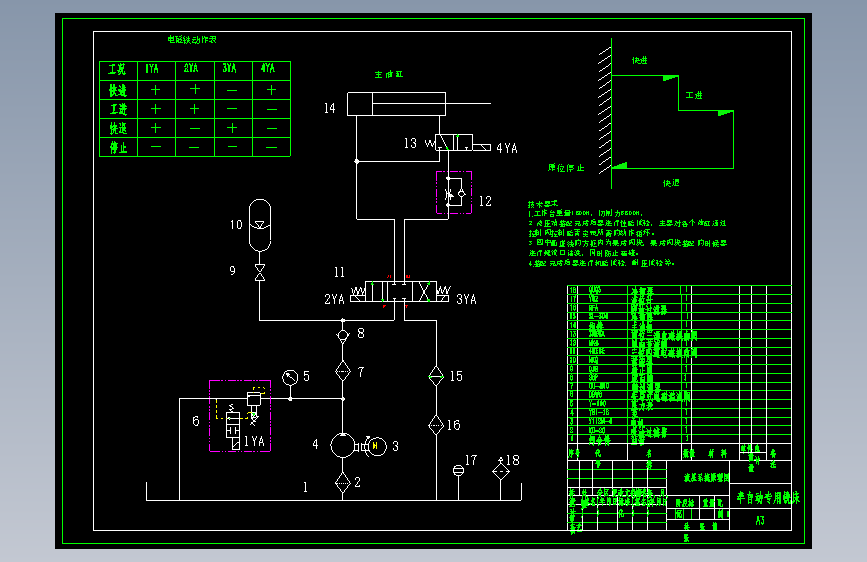Click the 主油缸 label above the cylinder
The width and height of the screenshot is (867, 562).
pyautogui.click(x=389, y=75)
